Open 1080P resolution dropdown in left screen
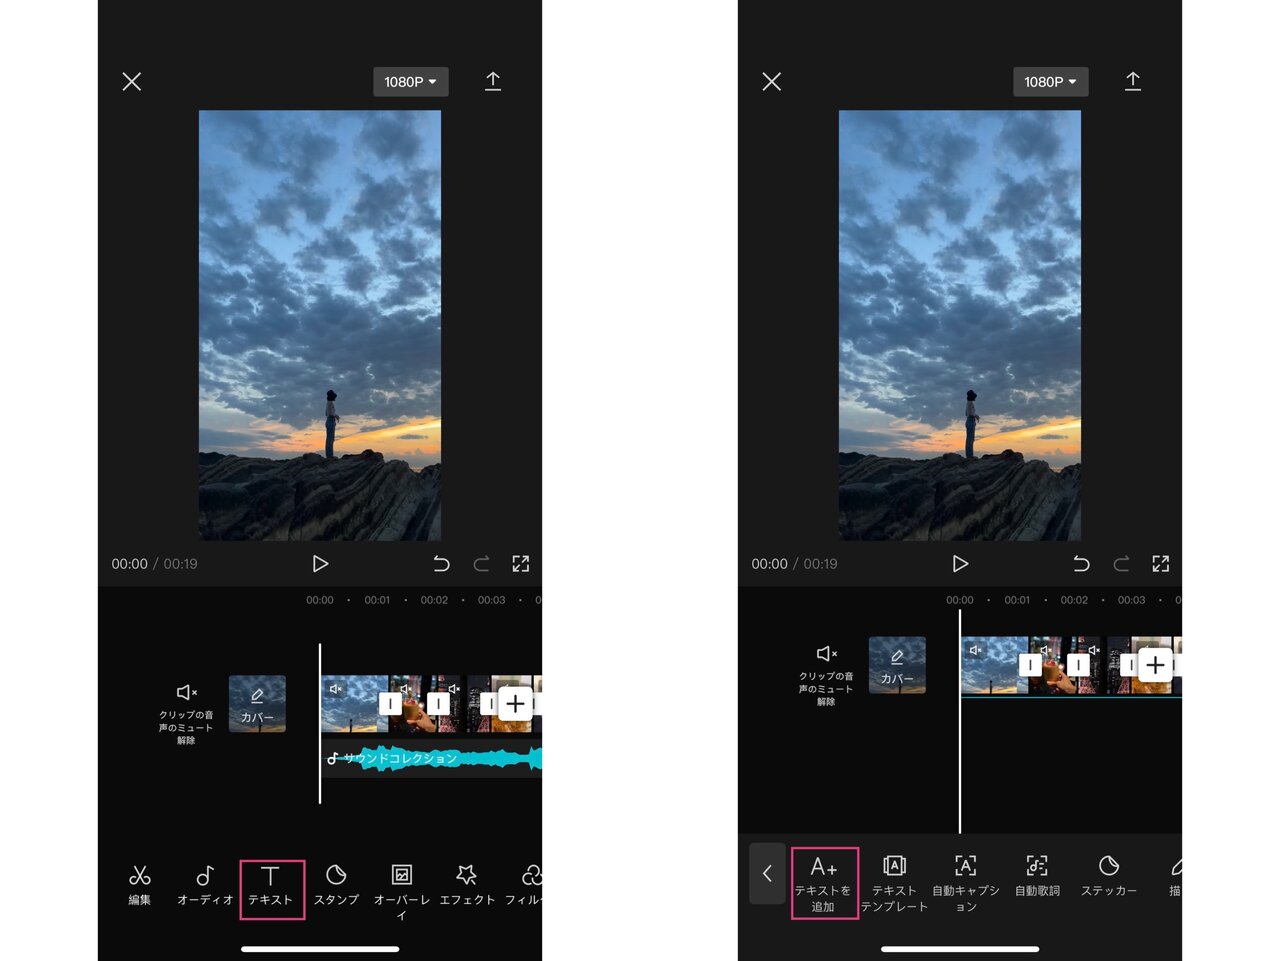1280x961 pixels. click(411, 82)
